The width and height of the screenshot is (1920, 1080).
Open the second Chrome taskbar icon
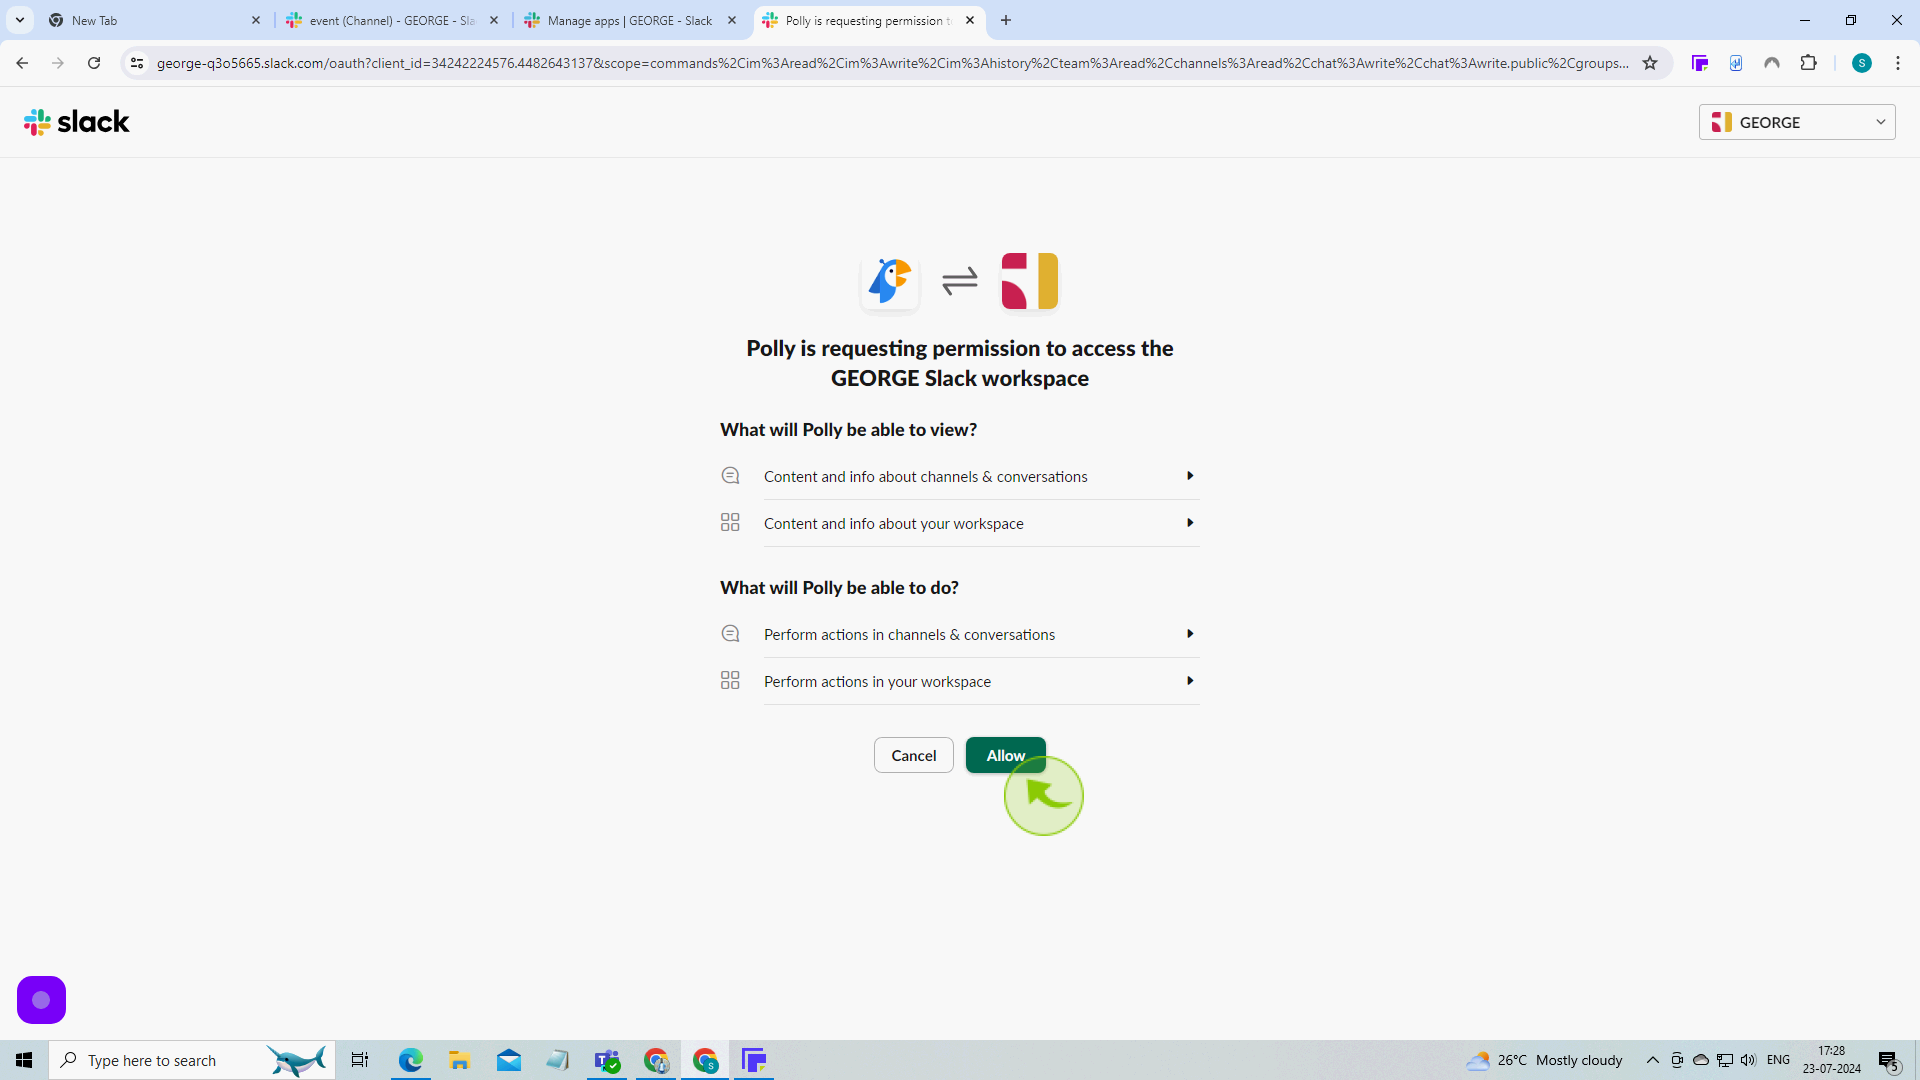click(x=706, y=1060)
